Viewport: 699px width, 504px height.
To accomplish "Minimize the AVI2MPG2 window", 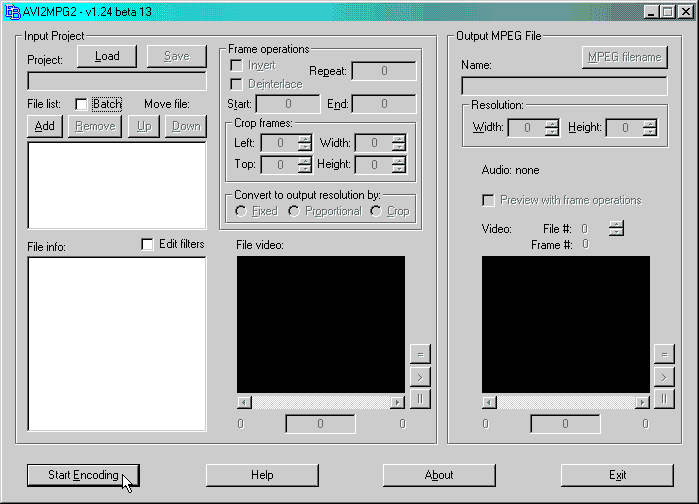I will pos(651,12).
